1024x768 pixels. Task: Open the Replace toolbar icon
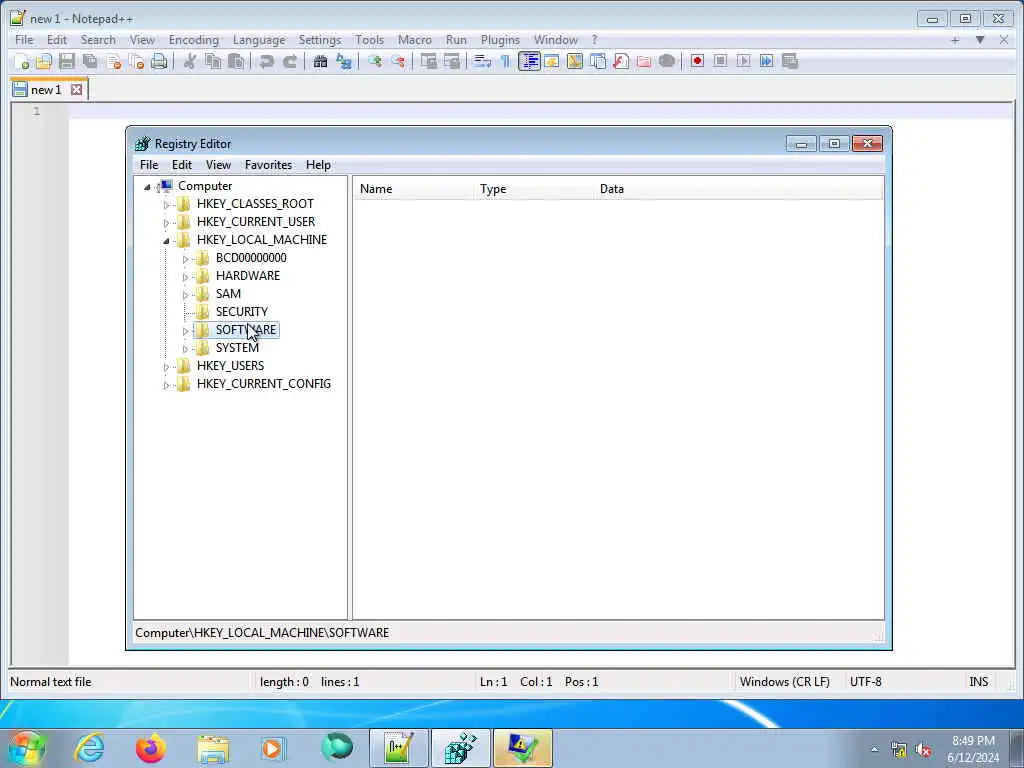(x=344, y=61)
